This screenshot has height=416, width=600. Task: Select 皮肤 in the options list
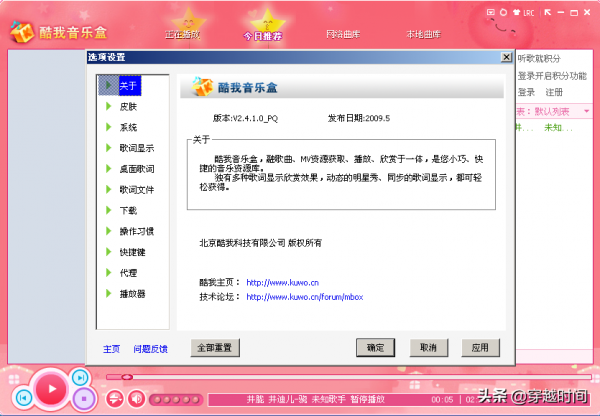pos(128,106)
